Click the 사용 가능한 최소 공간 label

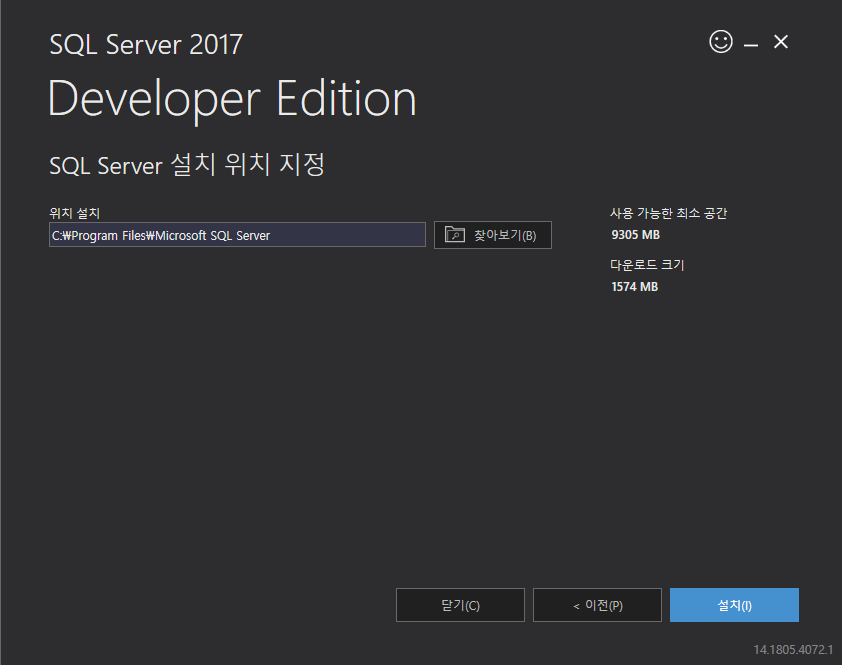point(668,213)
